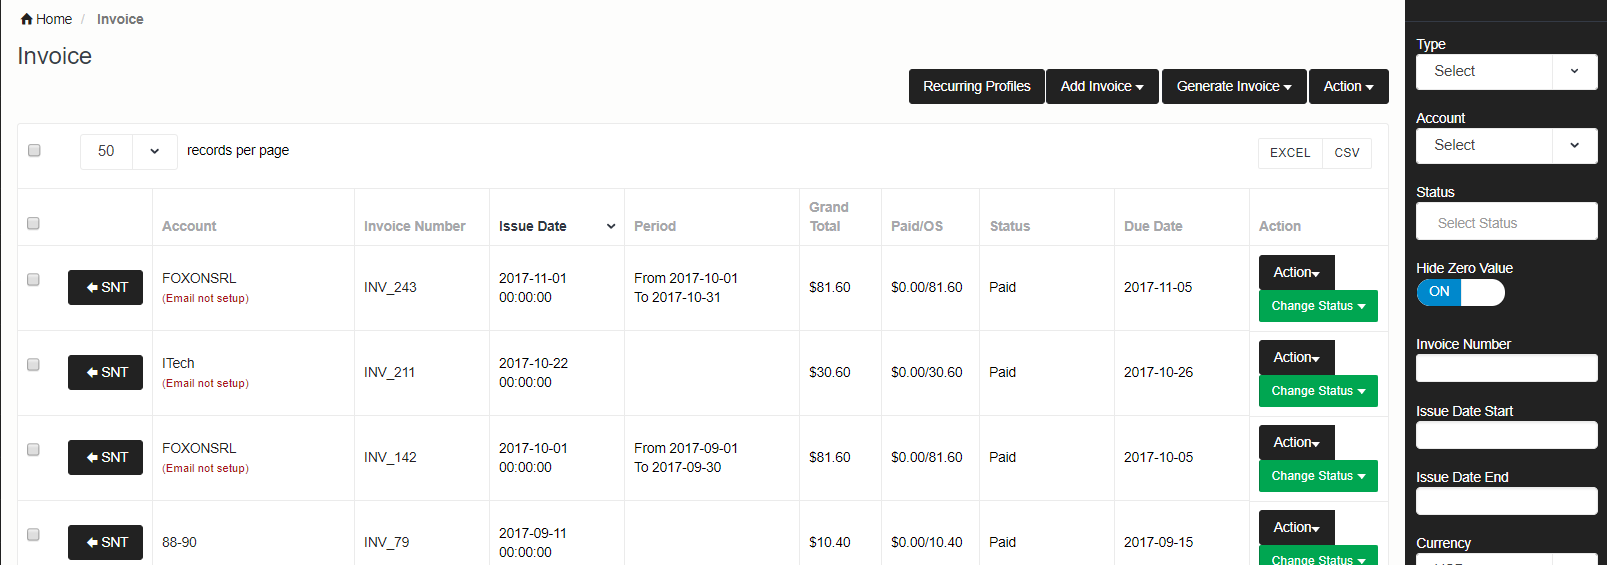Open Change Status for INV_243
Viewport: 1607px width, 565px height.
(1318, 306)
